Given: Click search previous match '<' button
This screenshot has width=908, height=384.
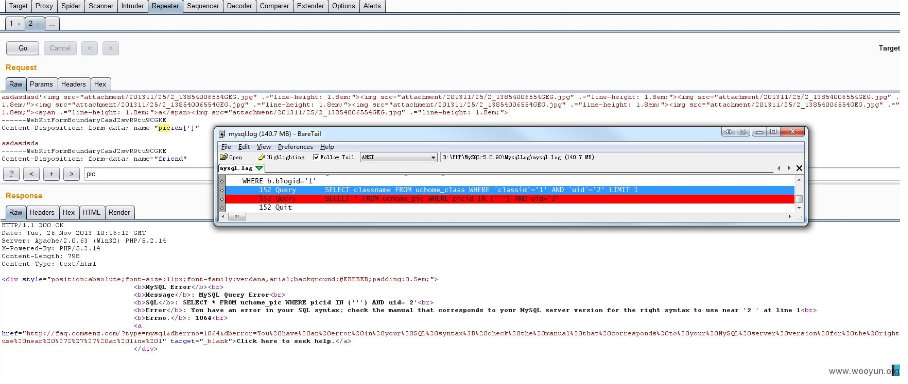Looking at the screenshot, I should tap(31, 173).
